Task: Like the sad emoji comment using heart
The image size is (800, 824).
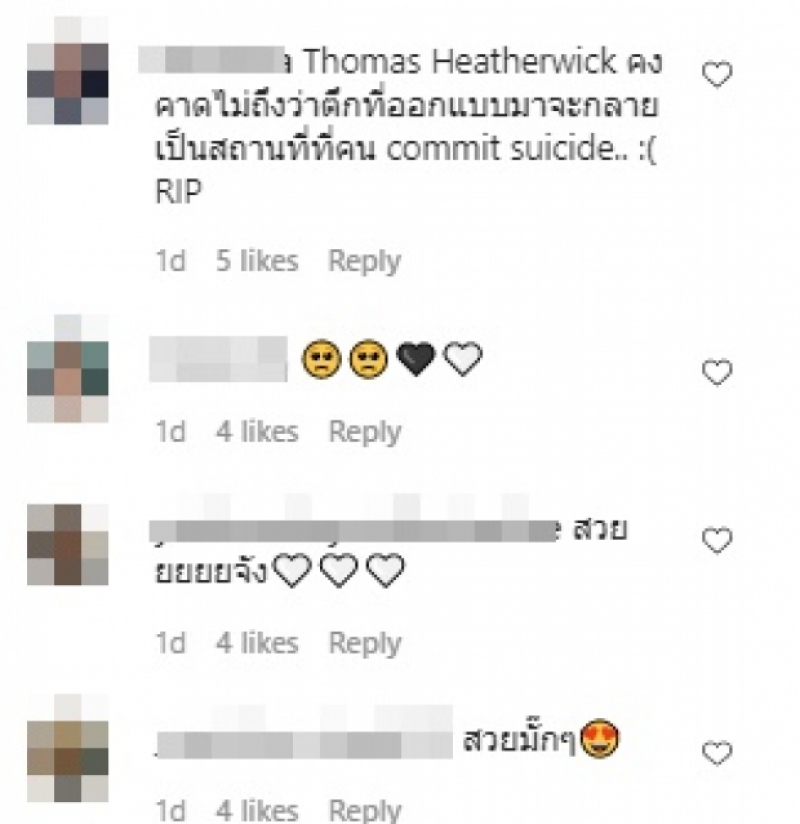Action: point(717,372)
